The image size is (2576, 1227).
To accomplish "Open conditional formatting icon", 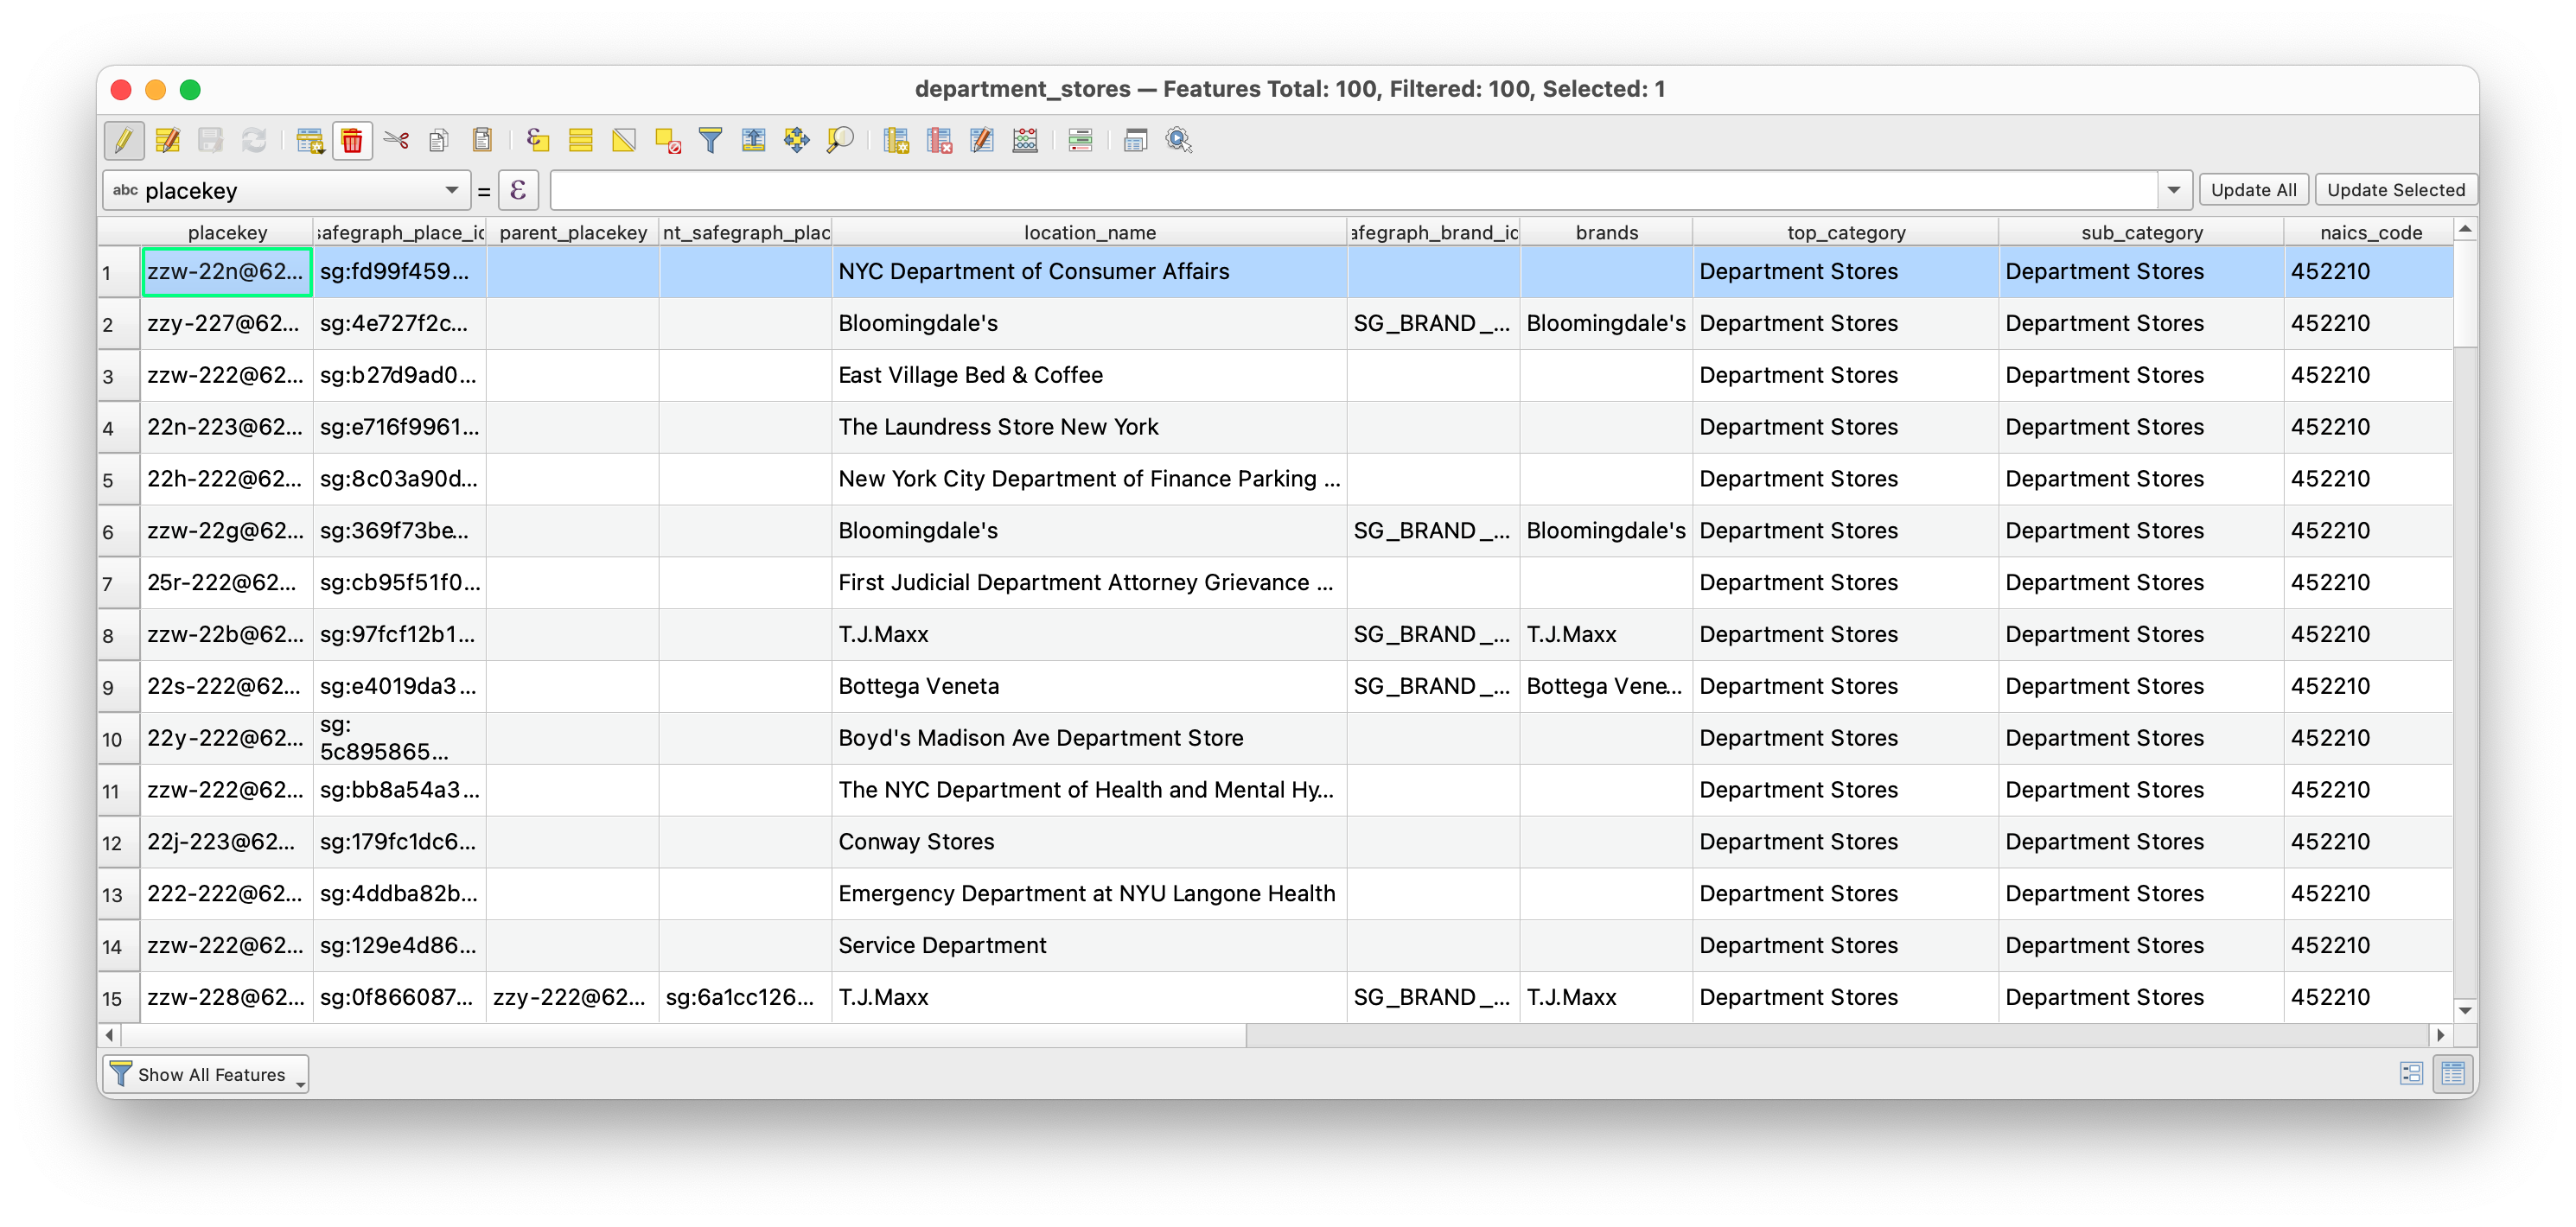I will (x=1080, y=140).
